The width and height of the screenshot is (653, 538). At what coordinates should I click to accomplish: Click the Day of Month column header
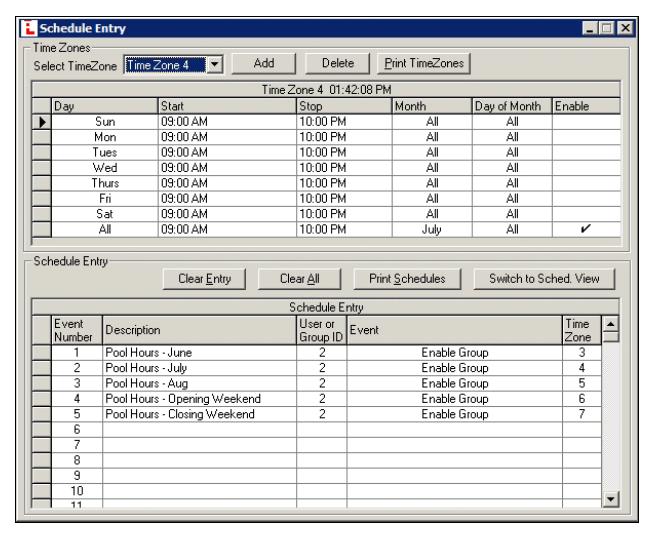(512, 106)
